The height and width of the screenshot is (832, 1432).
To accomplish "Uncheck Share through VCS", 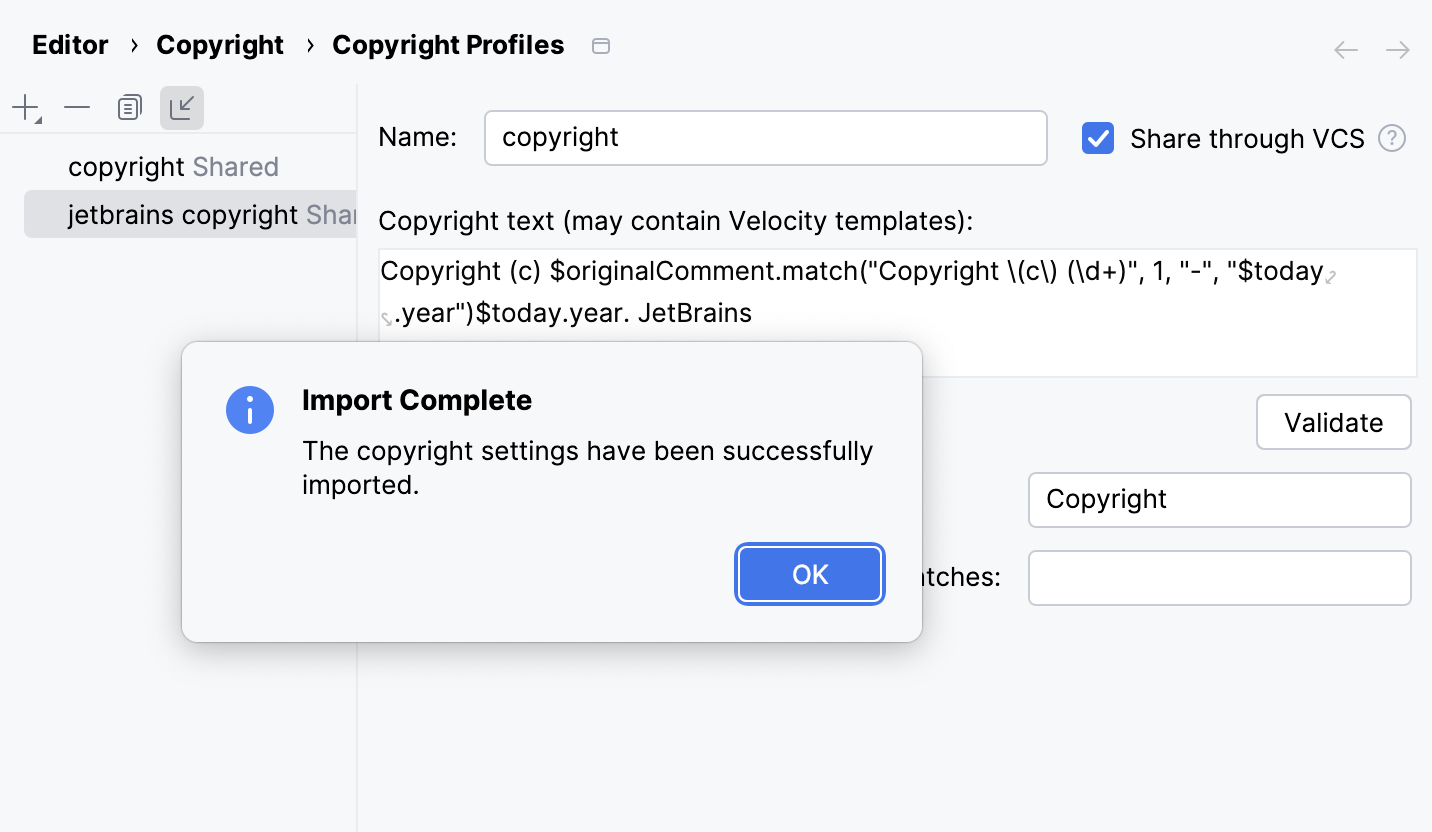I will pyautogui.click(x=1097, y=139).
